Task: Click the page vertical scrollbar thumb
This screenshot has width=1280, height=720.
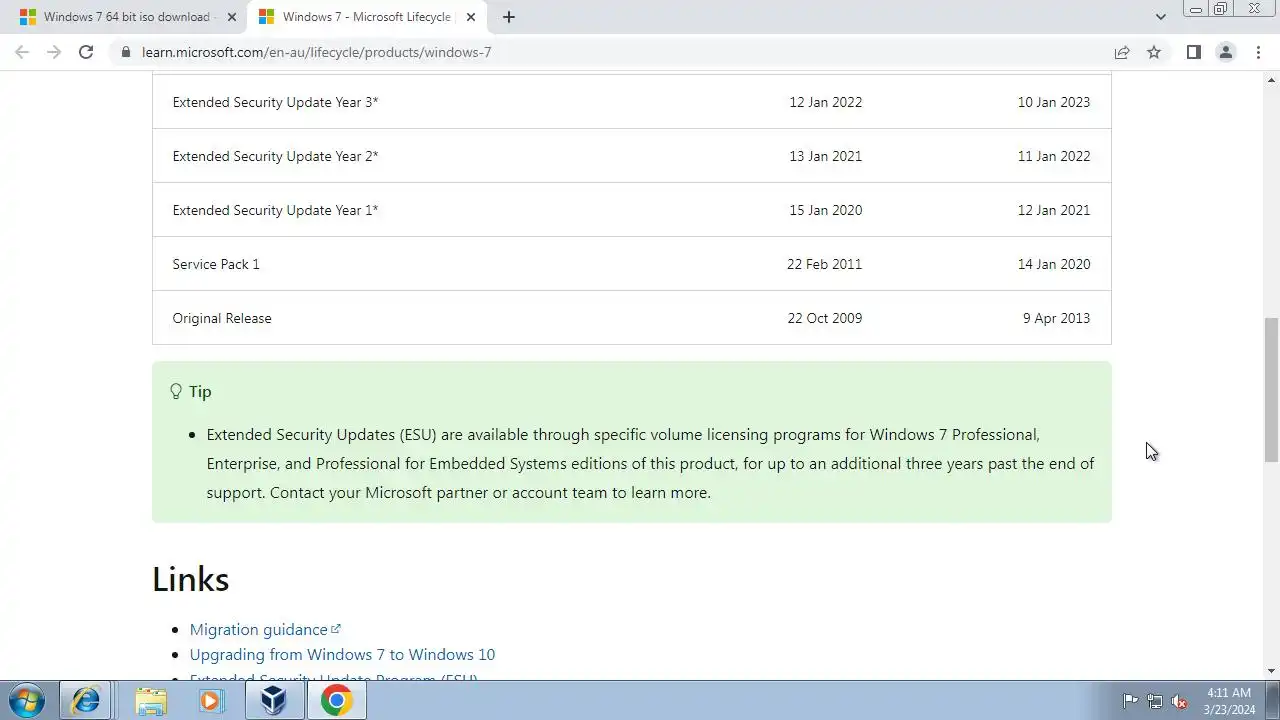Action: tap(1271, 389)
